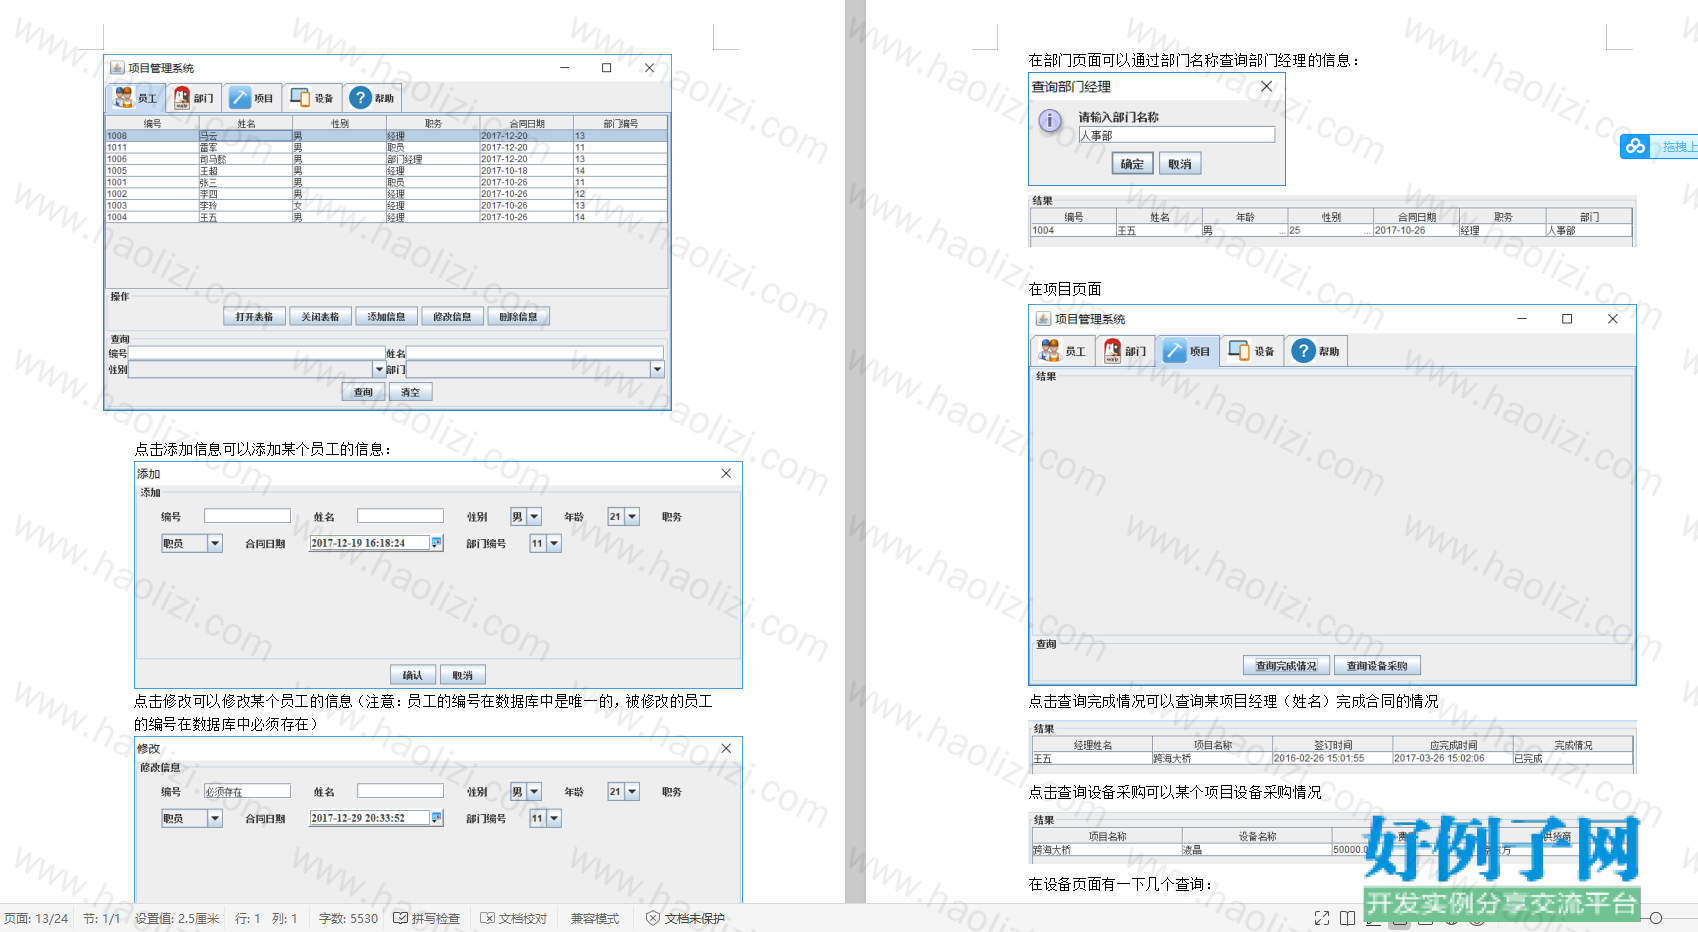Open 项目 tab in the employee-table window
Screen dimensions: 1698x932
tap(252, 98)
